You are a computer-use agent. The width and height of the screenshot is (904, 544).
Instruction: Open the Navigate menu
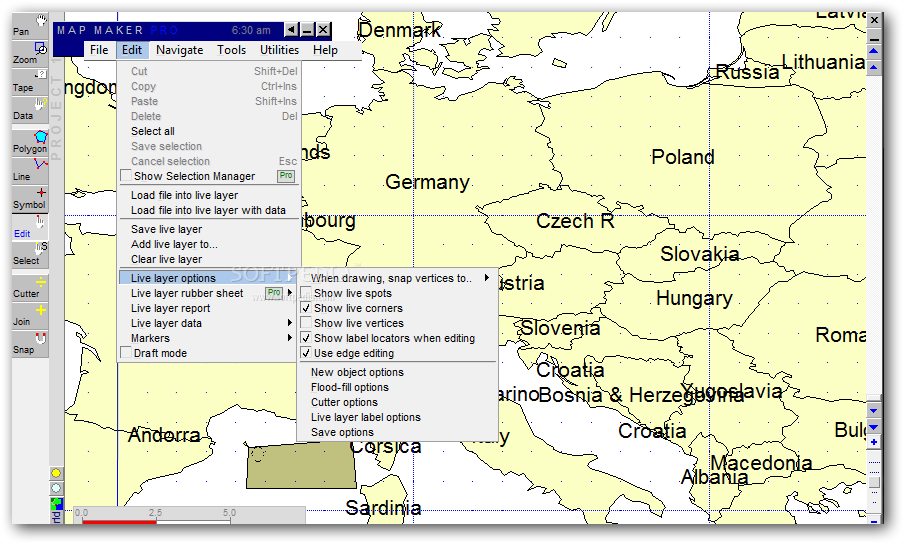pos(180,50)
